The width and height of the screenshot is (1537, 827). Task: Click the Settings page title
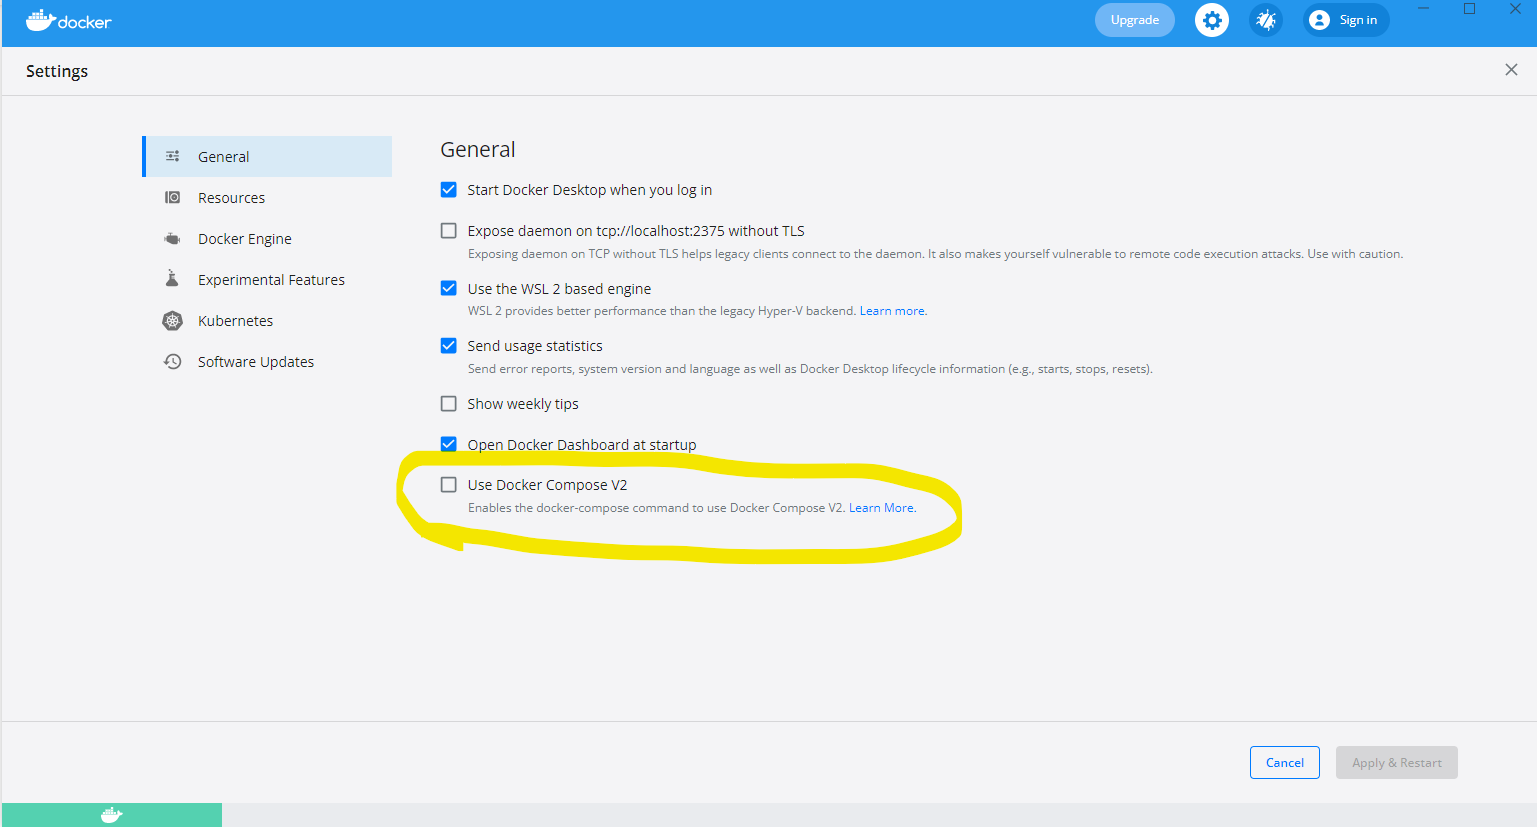click(x=57, y=71)
